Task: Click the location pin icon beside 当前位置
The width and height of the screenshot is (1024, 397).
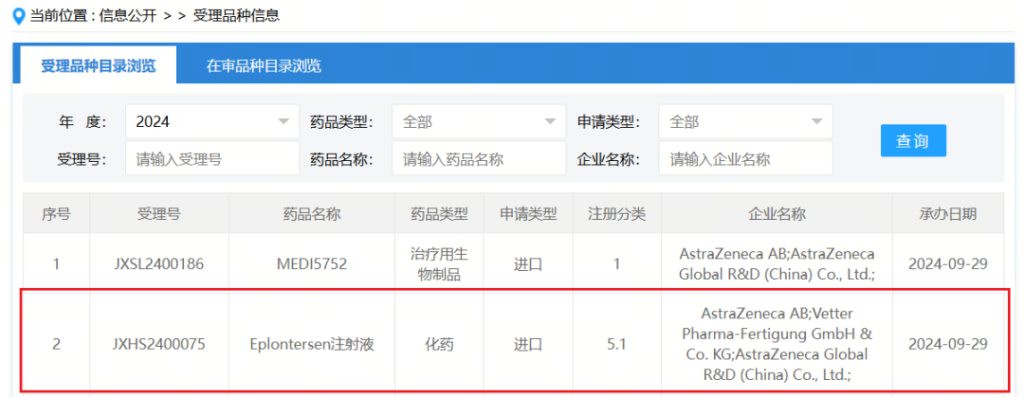Action: (x=20, y=16)
